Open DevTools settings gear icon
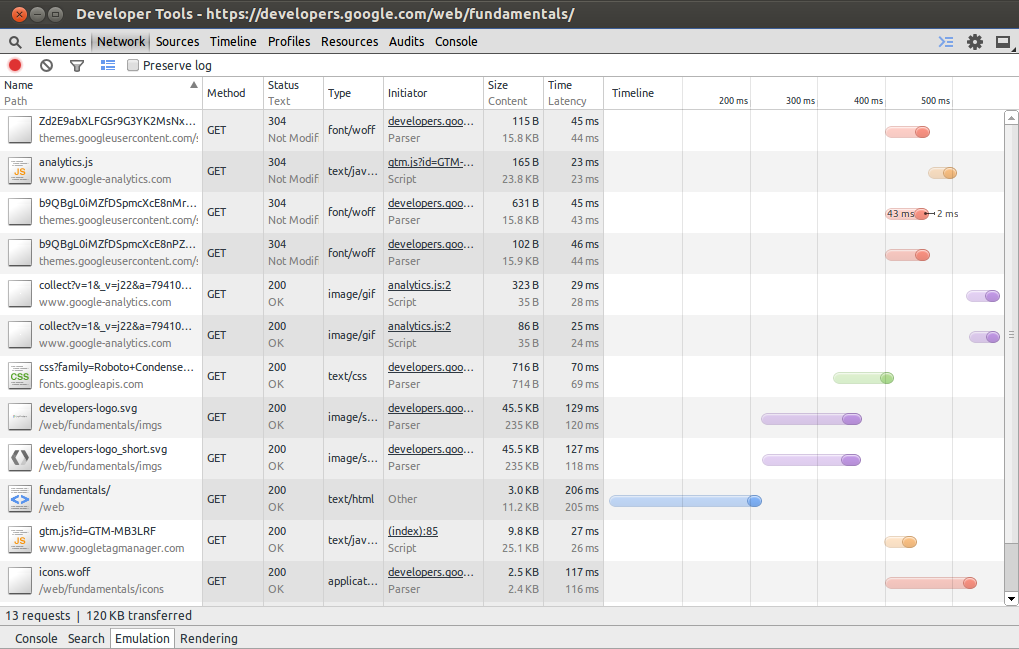1019x649 pixels. [x=975, y=42]
